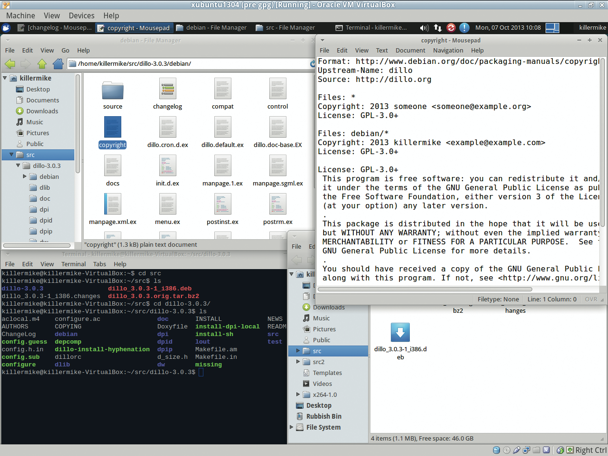Select the postinst.ex file
The height and width of the screenshot is (456, 608).
click(x=223, y=204)
